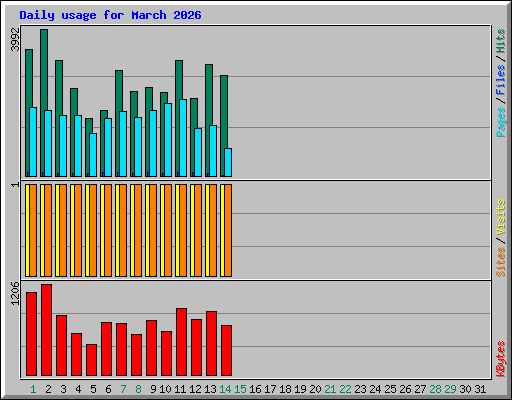Click day 21 on the date axis
Screen dimensions: 512x400
(x=330, y=389)
